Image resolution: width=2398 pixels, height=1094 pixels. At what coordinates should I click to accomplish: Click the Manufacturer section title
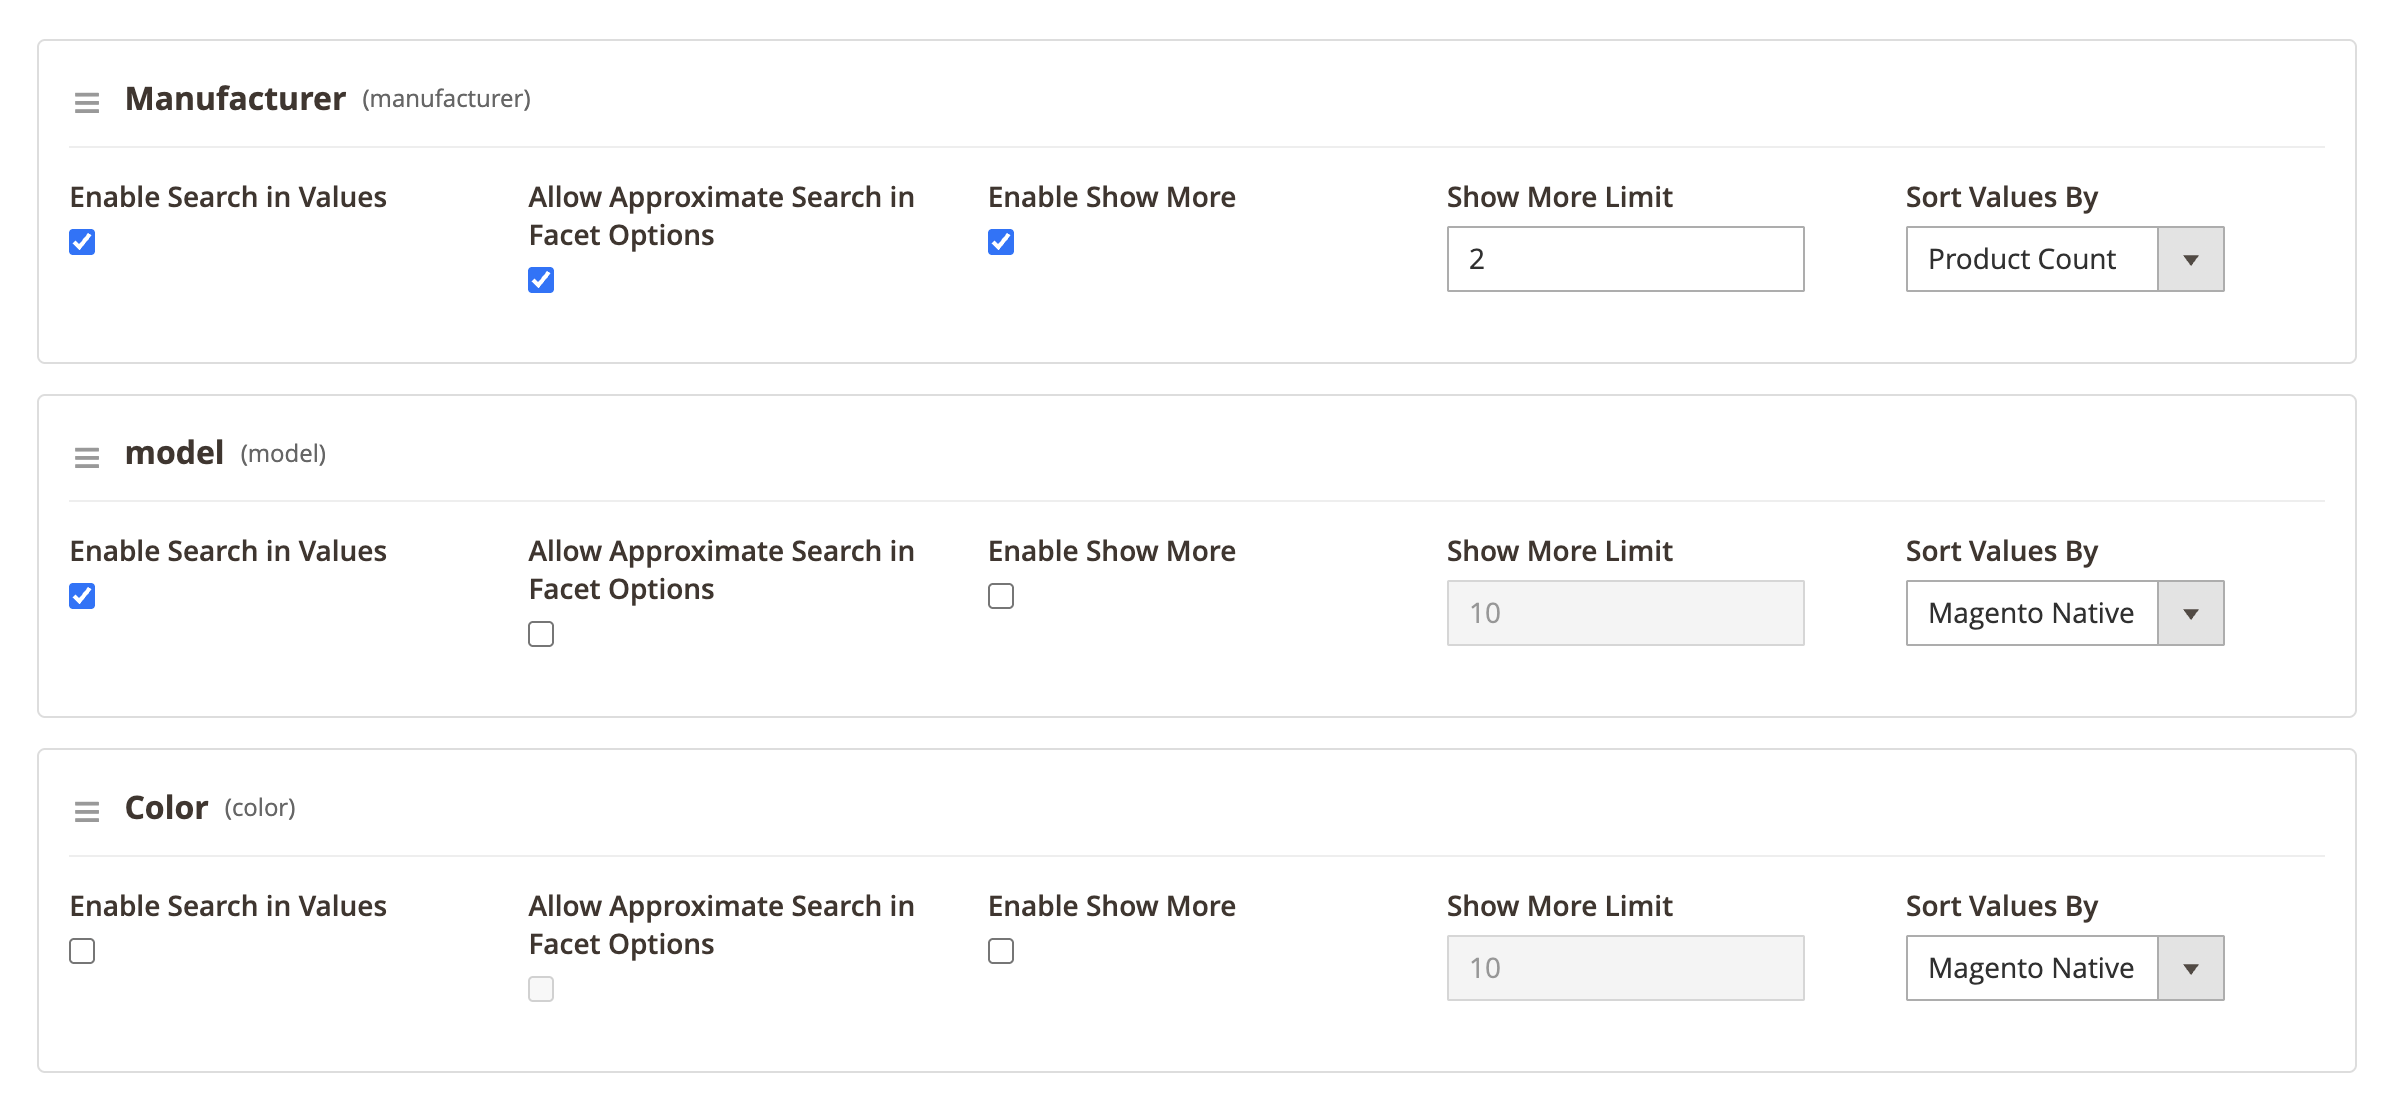[235, 99]
